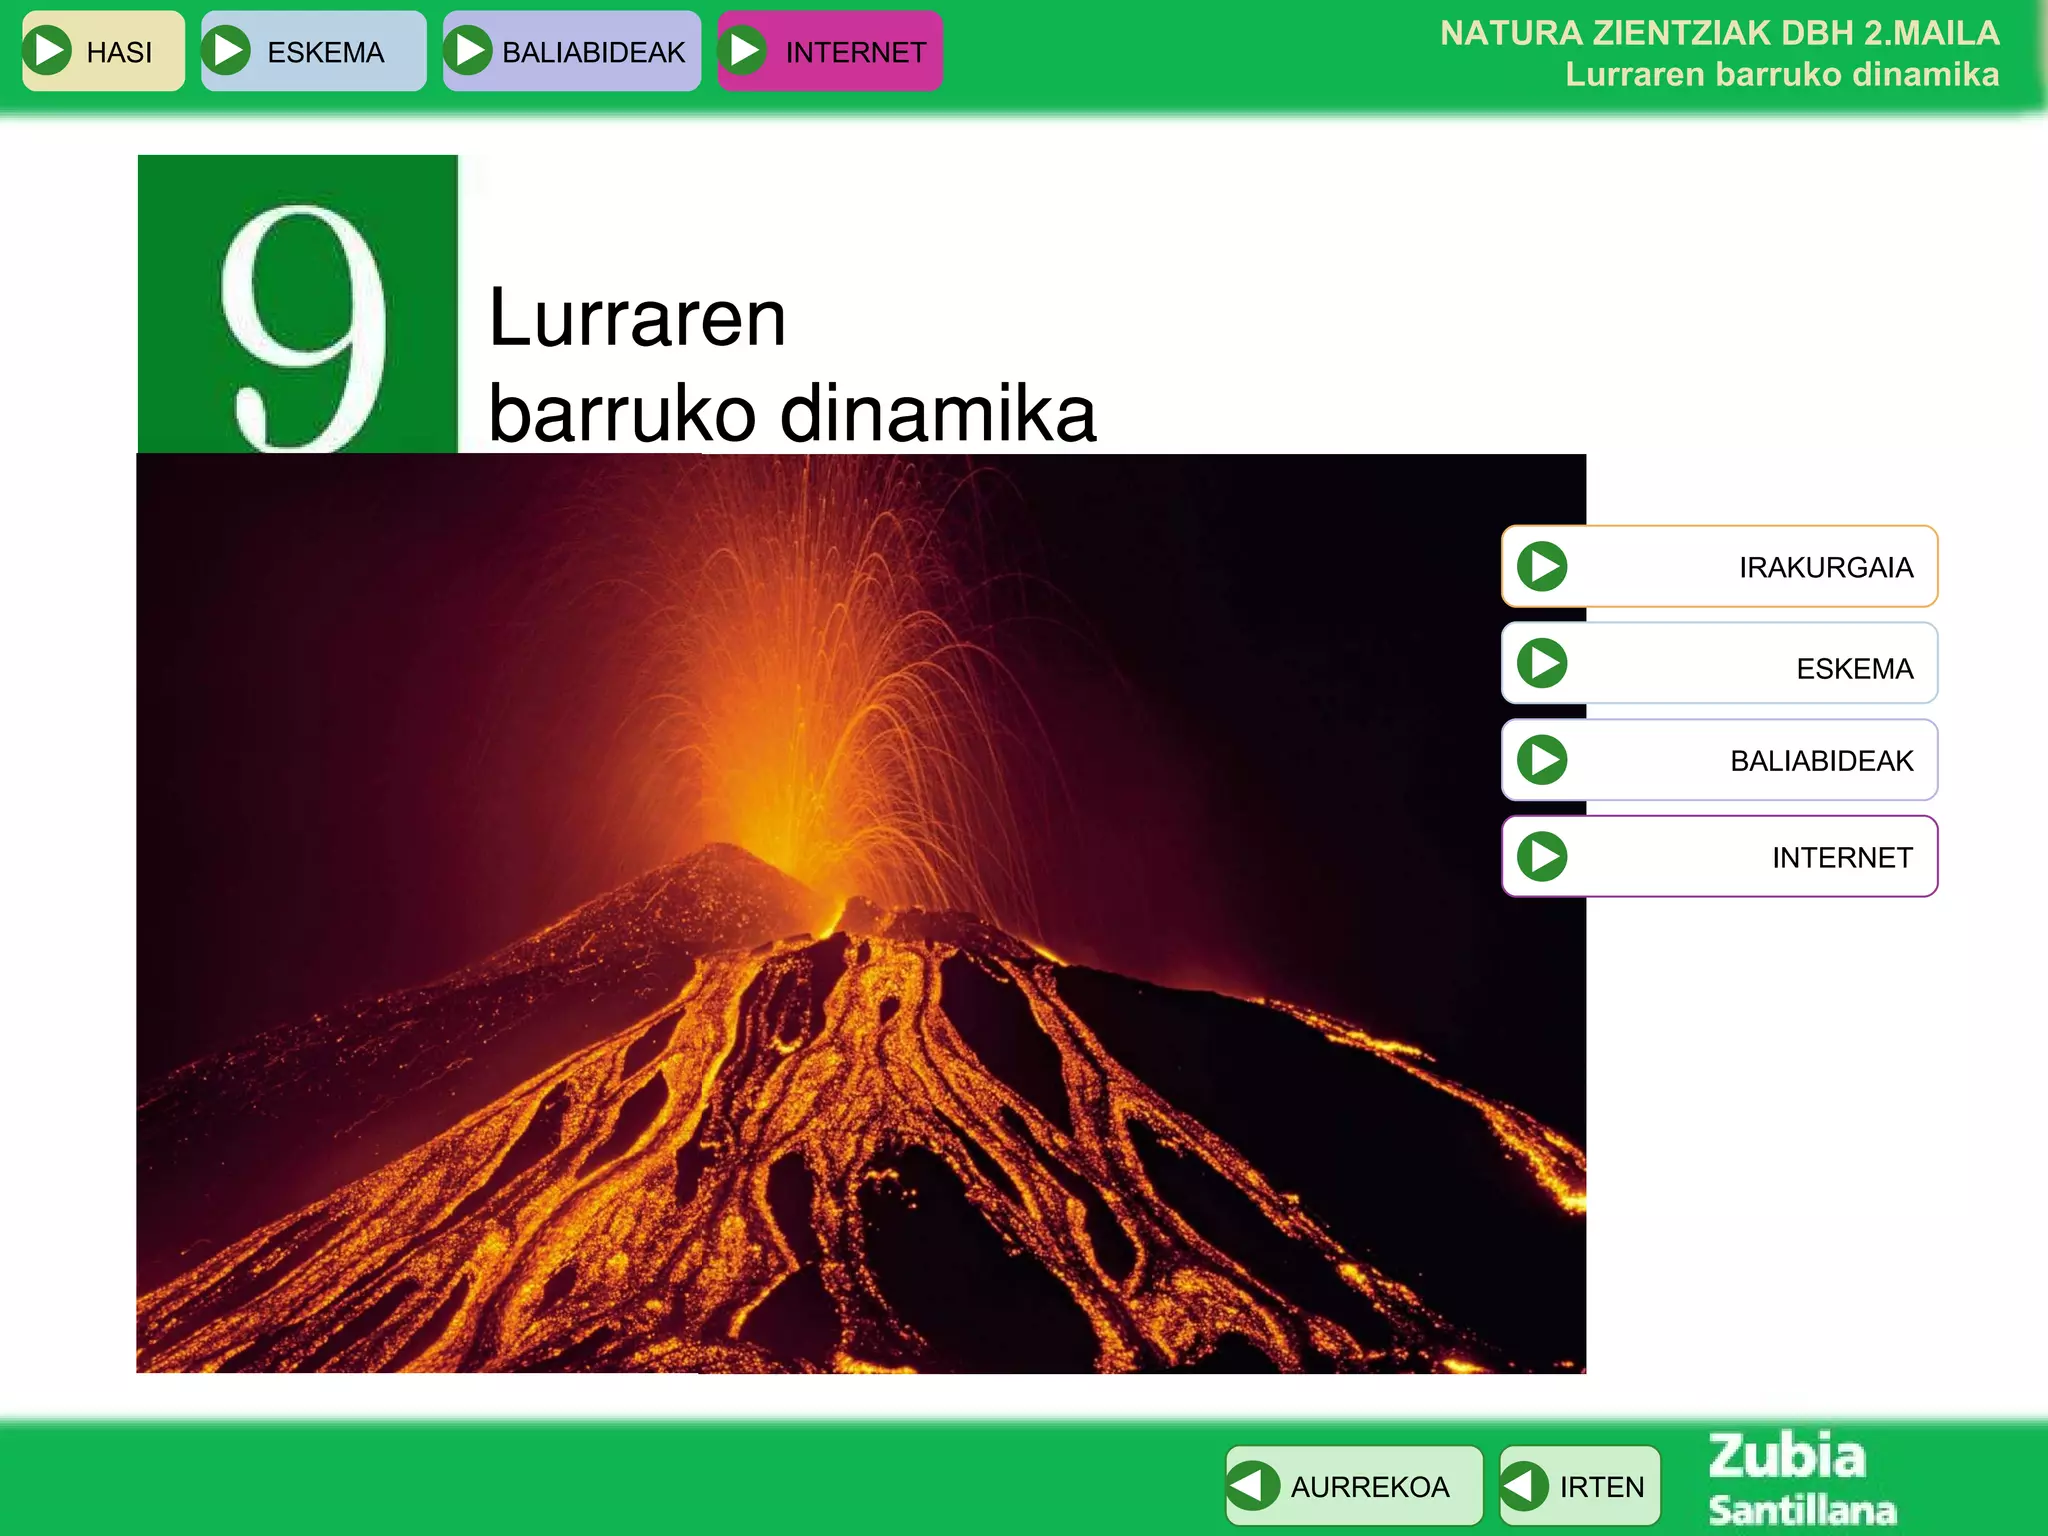2048x1536 pixels.
Task: Click play icon in right-side ESKEMA box
Action: click(1542, 663)
